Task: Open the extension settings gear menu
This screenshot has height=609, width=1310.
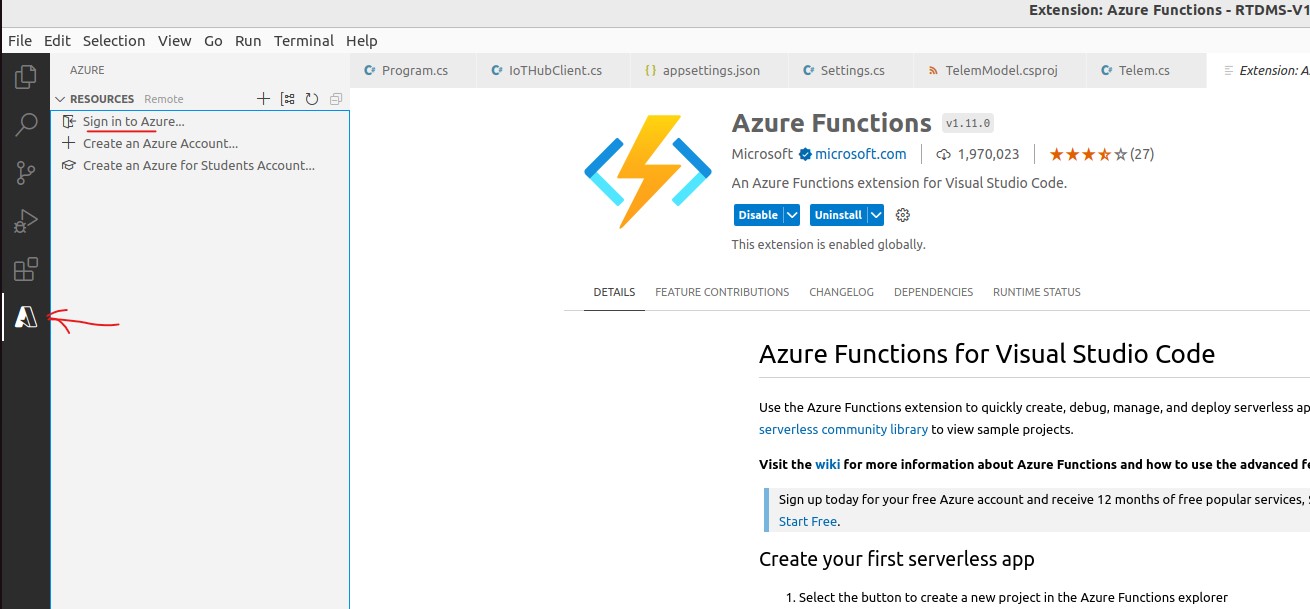Action: point(903,215)
